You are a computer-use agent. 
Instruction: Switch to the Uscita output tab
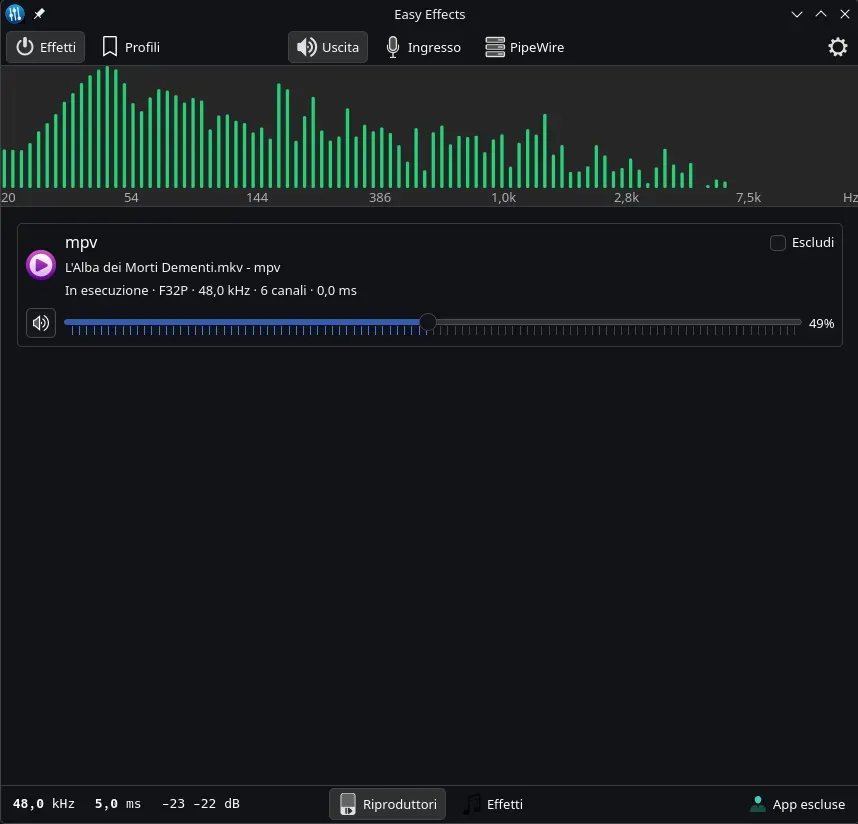coord(328,47)
